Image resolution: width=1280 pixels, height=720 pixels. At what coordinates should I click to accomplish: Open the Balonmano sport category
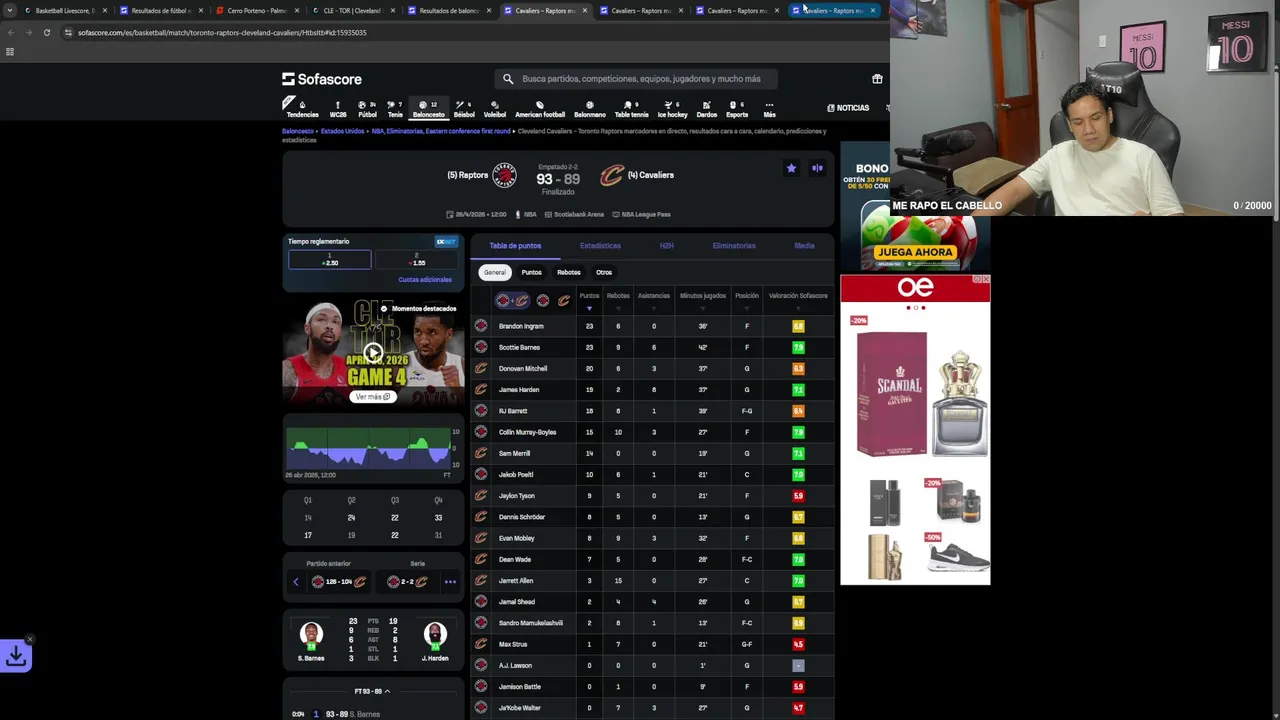click(590, 109)
